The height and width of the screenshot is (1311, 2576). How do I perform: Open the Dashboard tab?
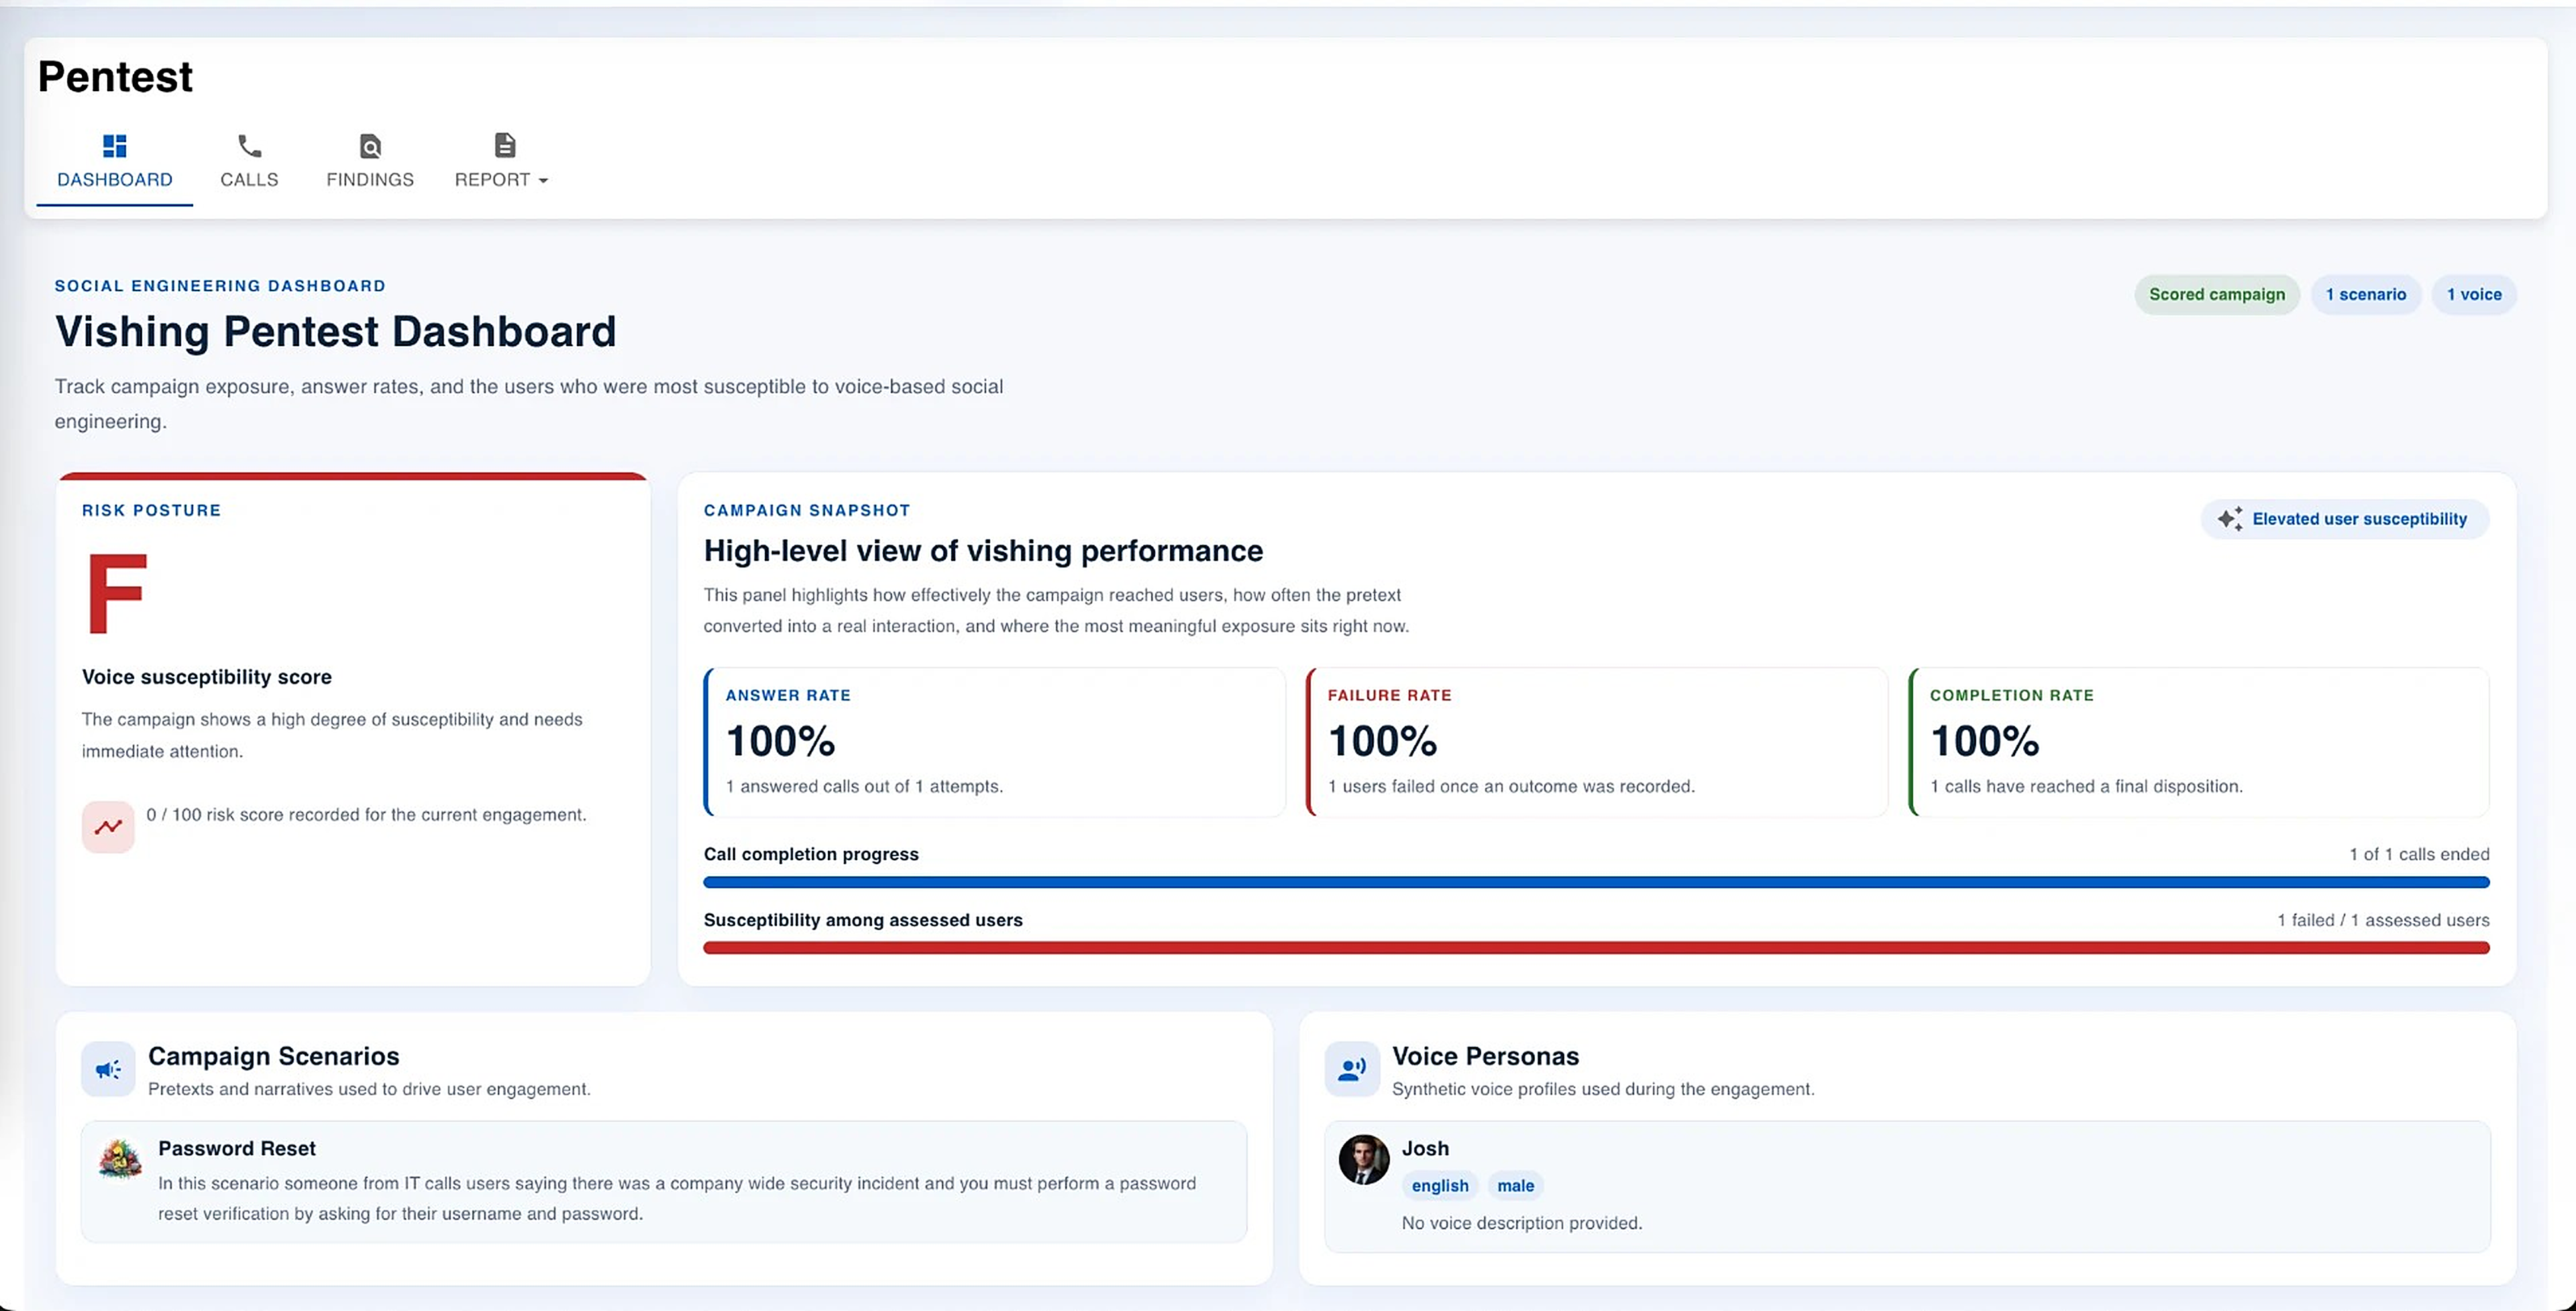pyautogui.click(x=115, y=163)
